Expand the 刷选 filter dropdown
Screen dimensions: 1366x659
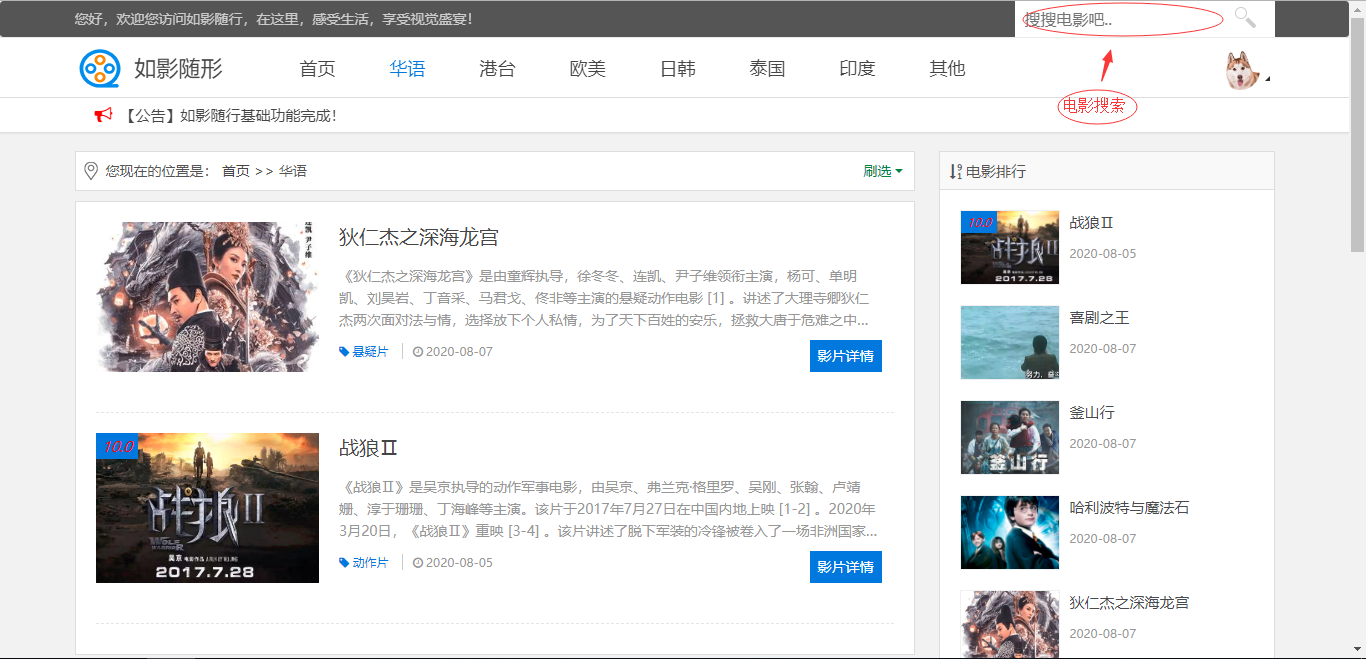point(883,171)
